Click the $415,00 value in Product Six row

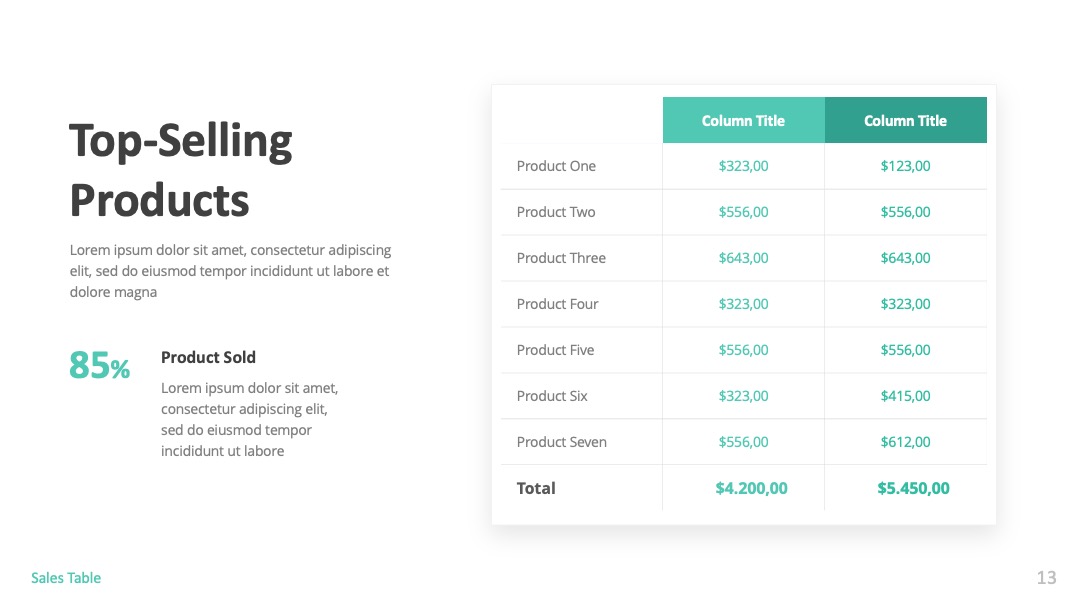[x=906, y=396]
